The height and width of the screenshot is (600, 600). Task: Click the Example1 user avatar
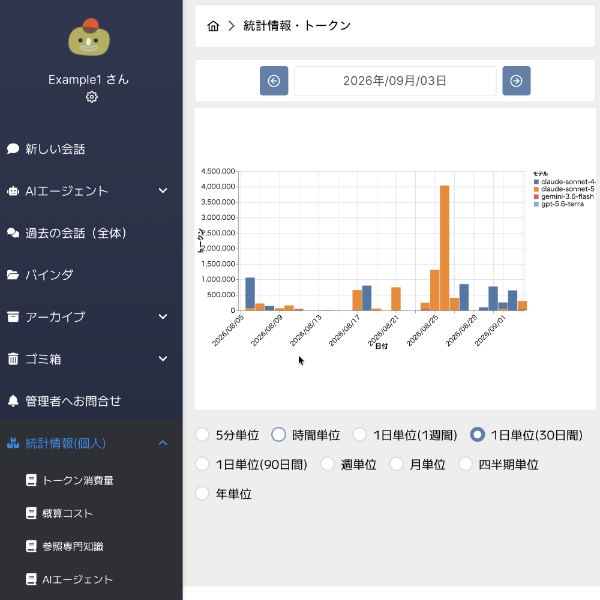89,38
